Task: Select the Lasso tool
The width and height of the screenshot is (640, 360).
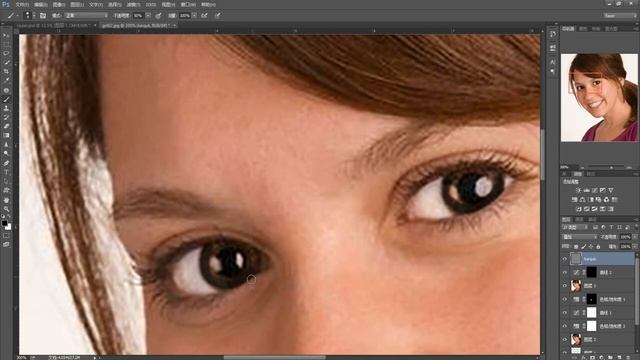Action: coord(6,53)
